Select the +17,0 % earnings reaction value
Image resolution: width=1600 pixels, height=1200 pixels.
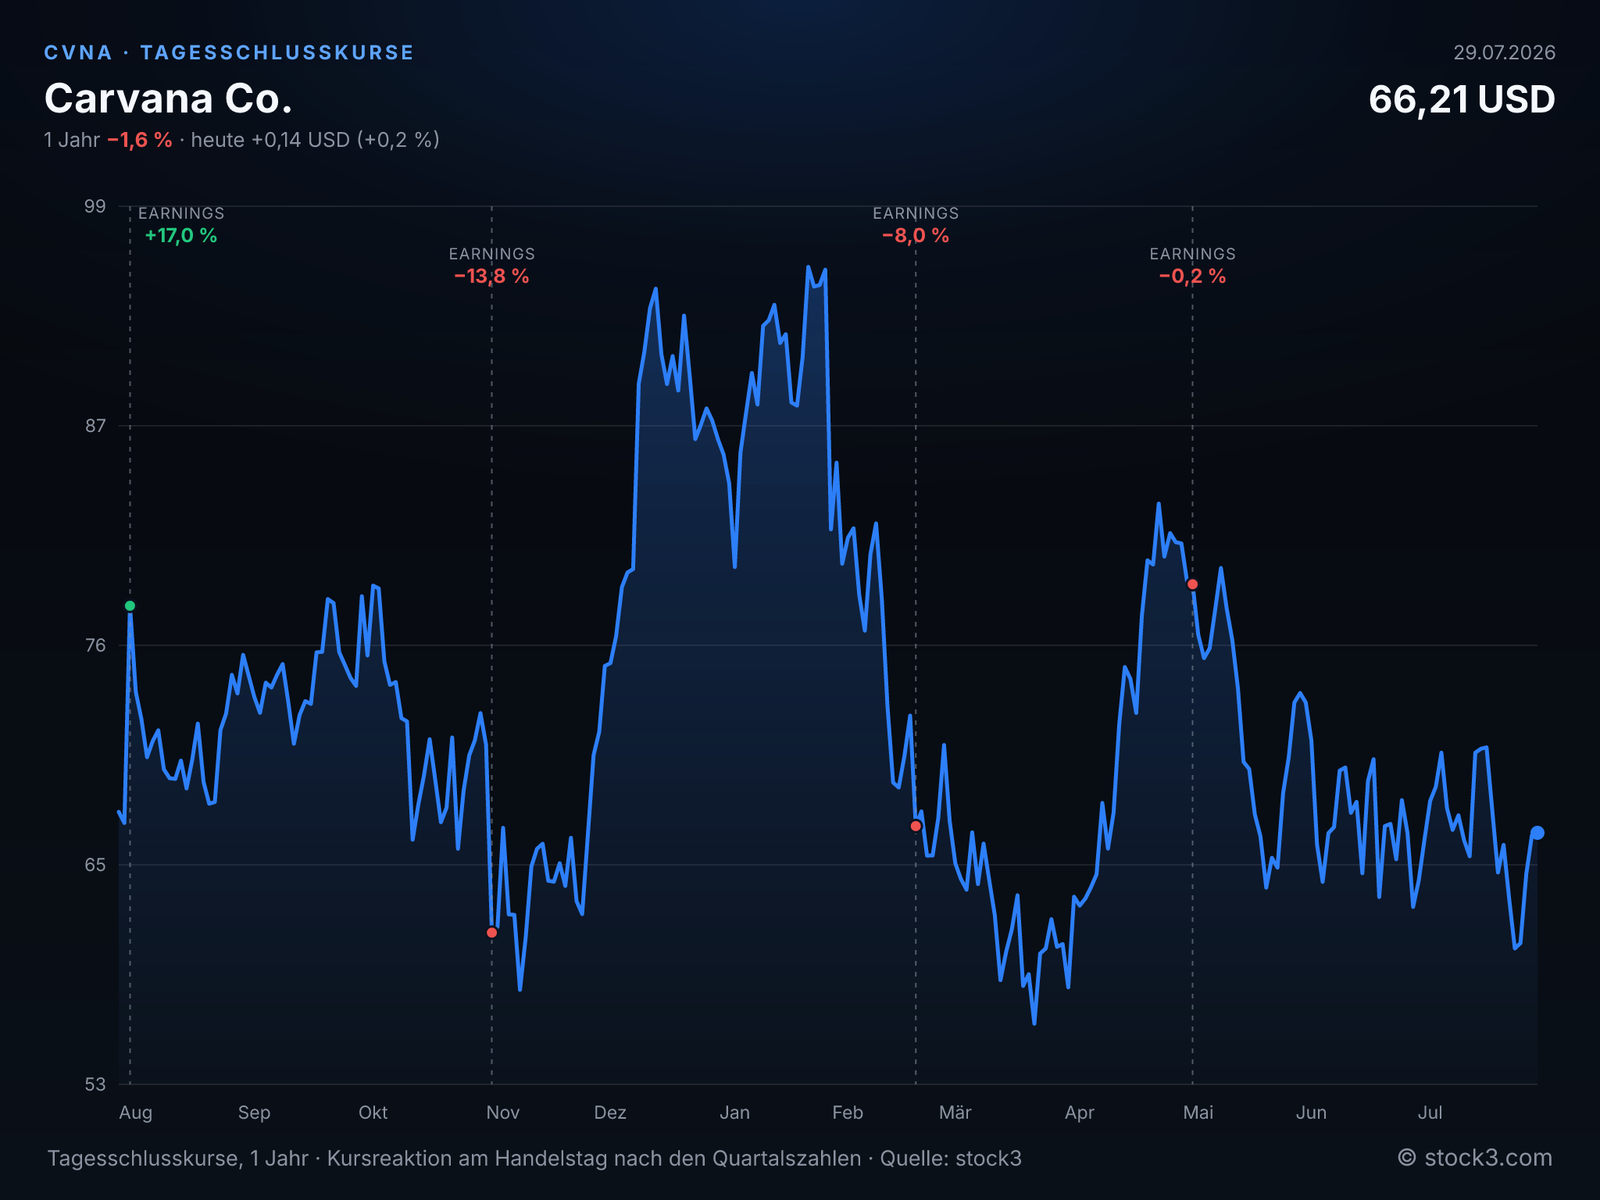pos(181,236)
